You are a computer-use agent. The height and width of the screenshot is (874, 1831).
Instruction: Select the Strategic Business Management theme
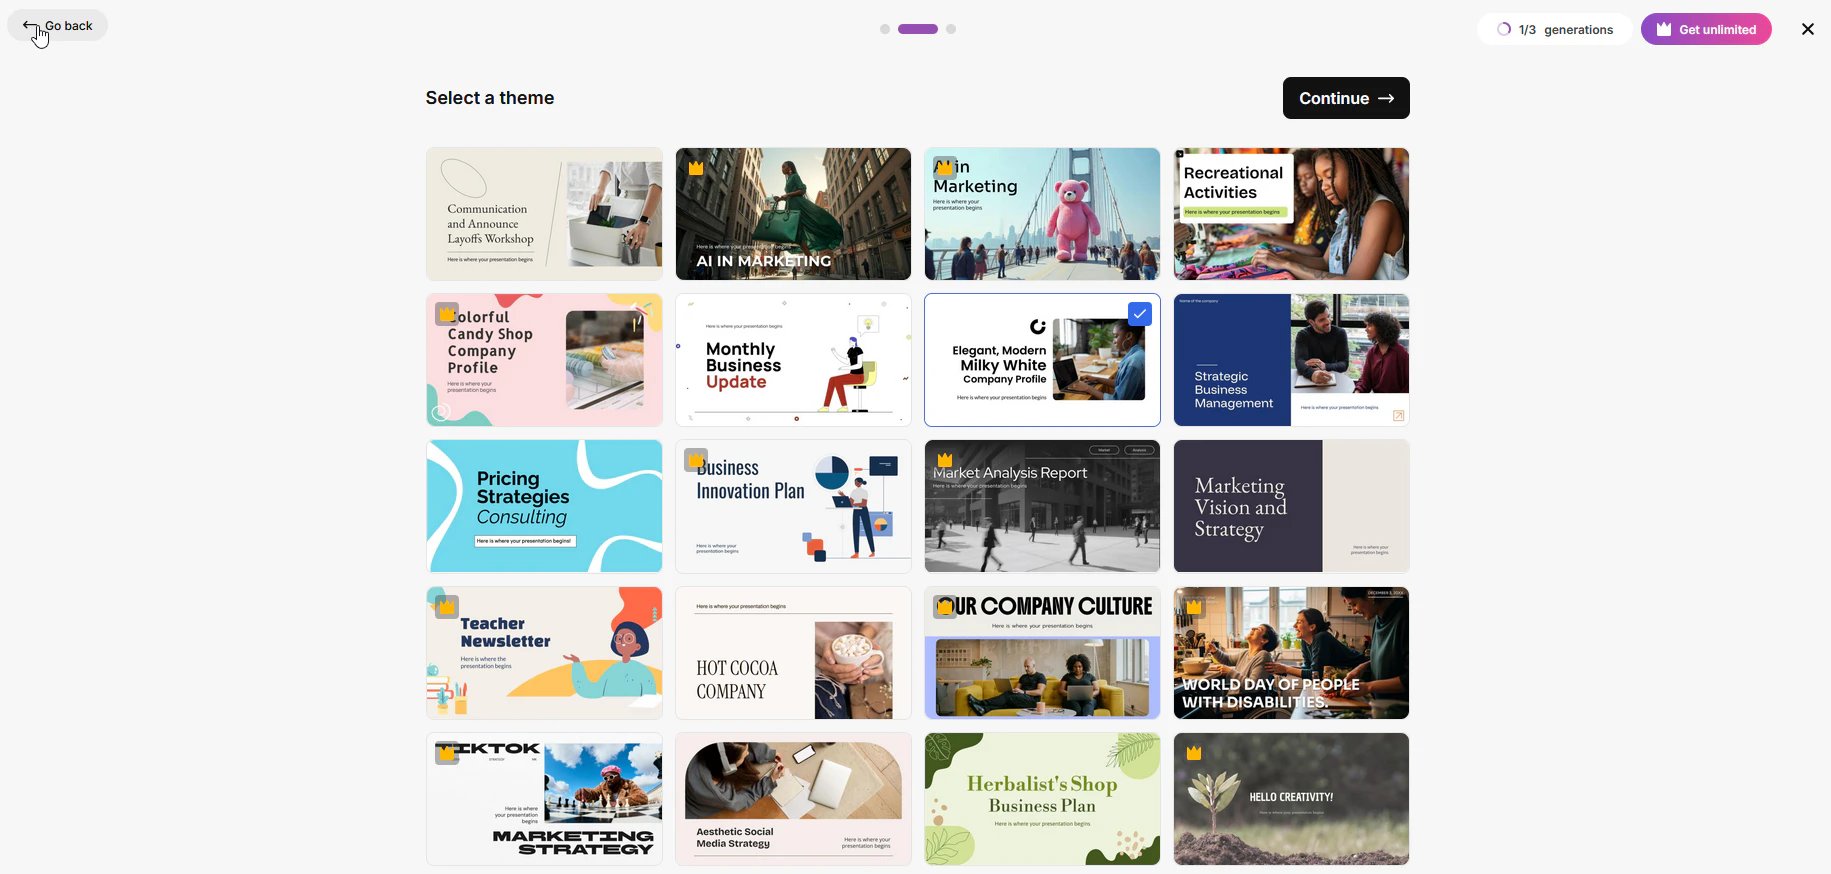1291,360
